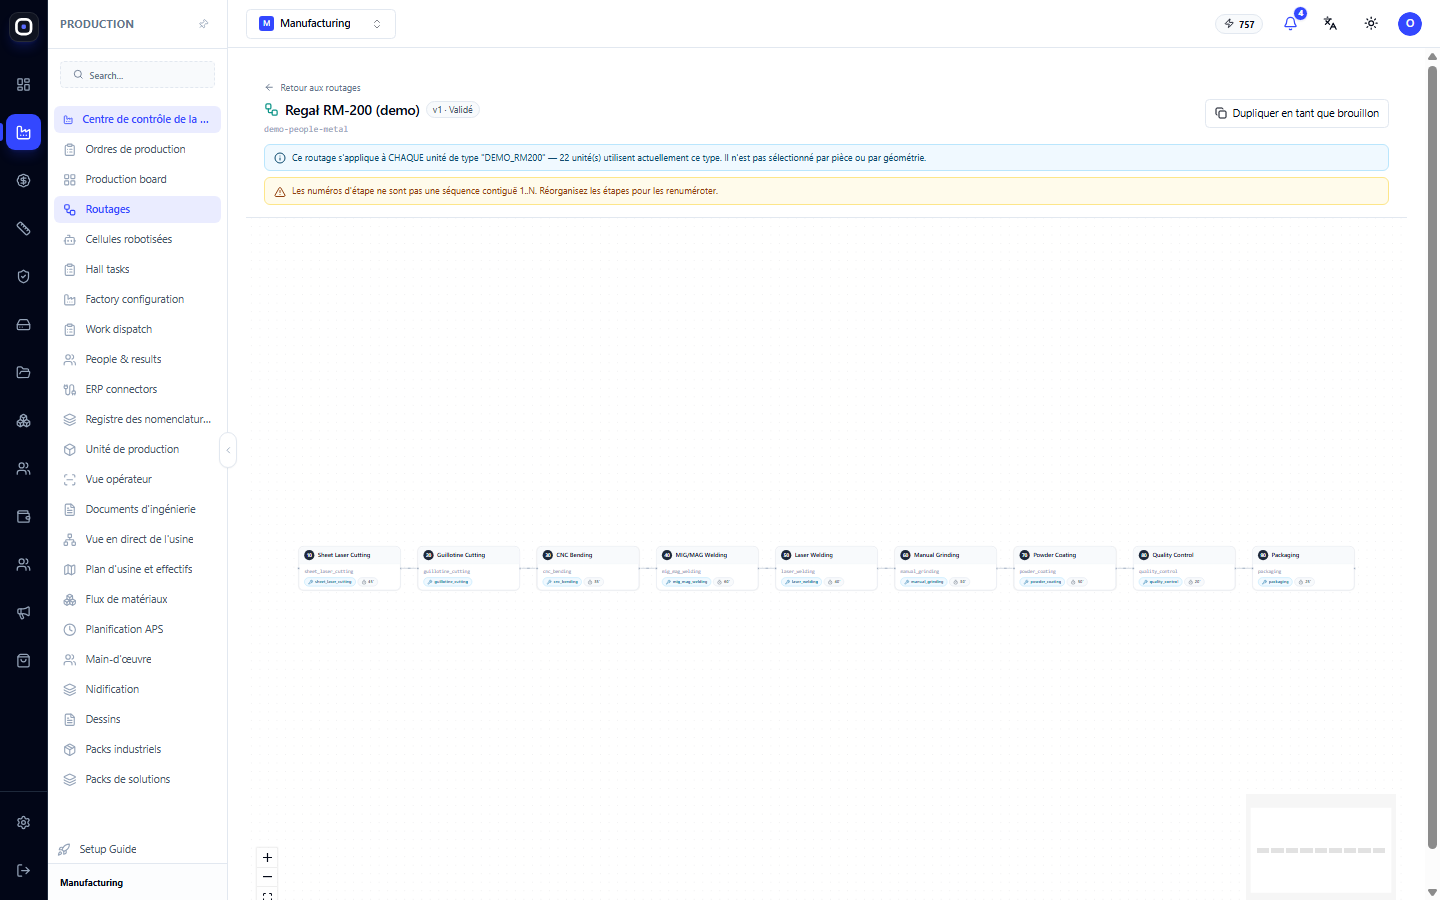
Task: Open the folder icon in left rail
Action: click(x=24, y=373)
